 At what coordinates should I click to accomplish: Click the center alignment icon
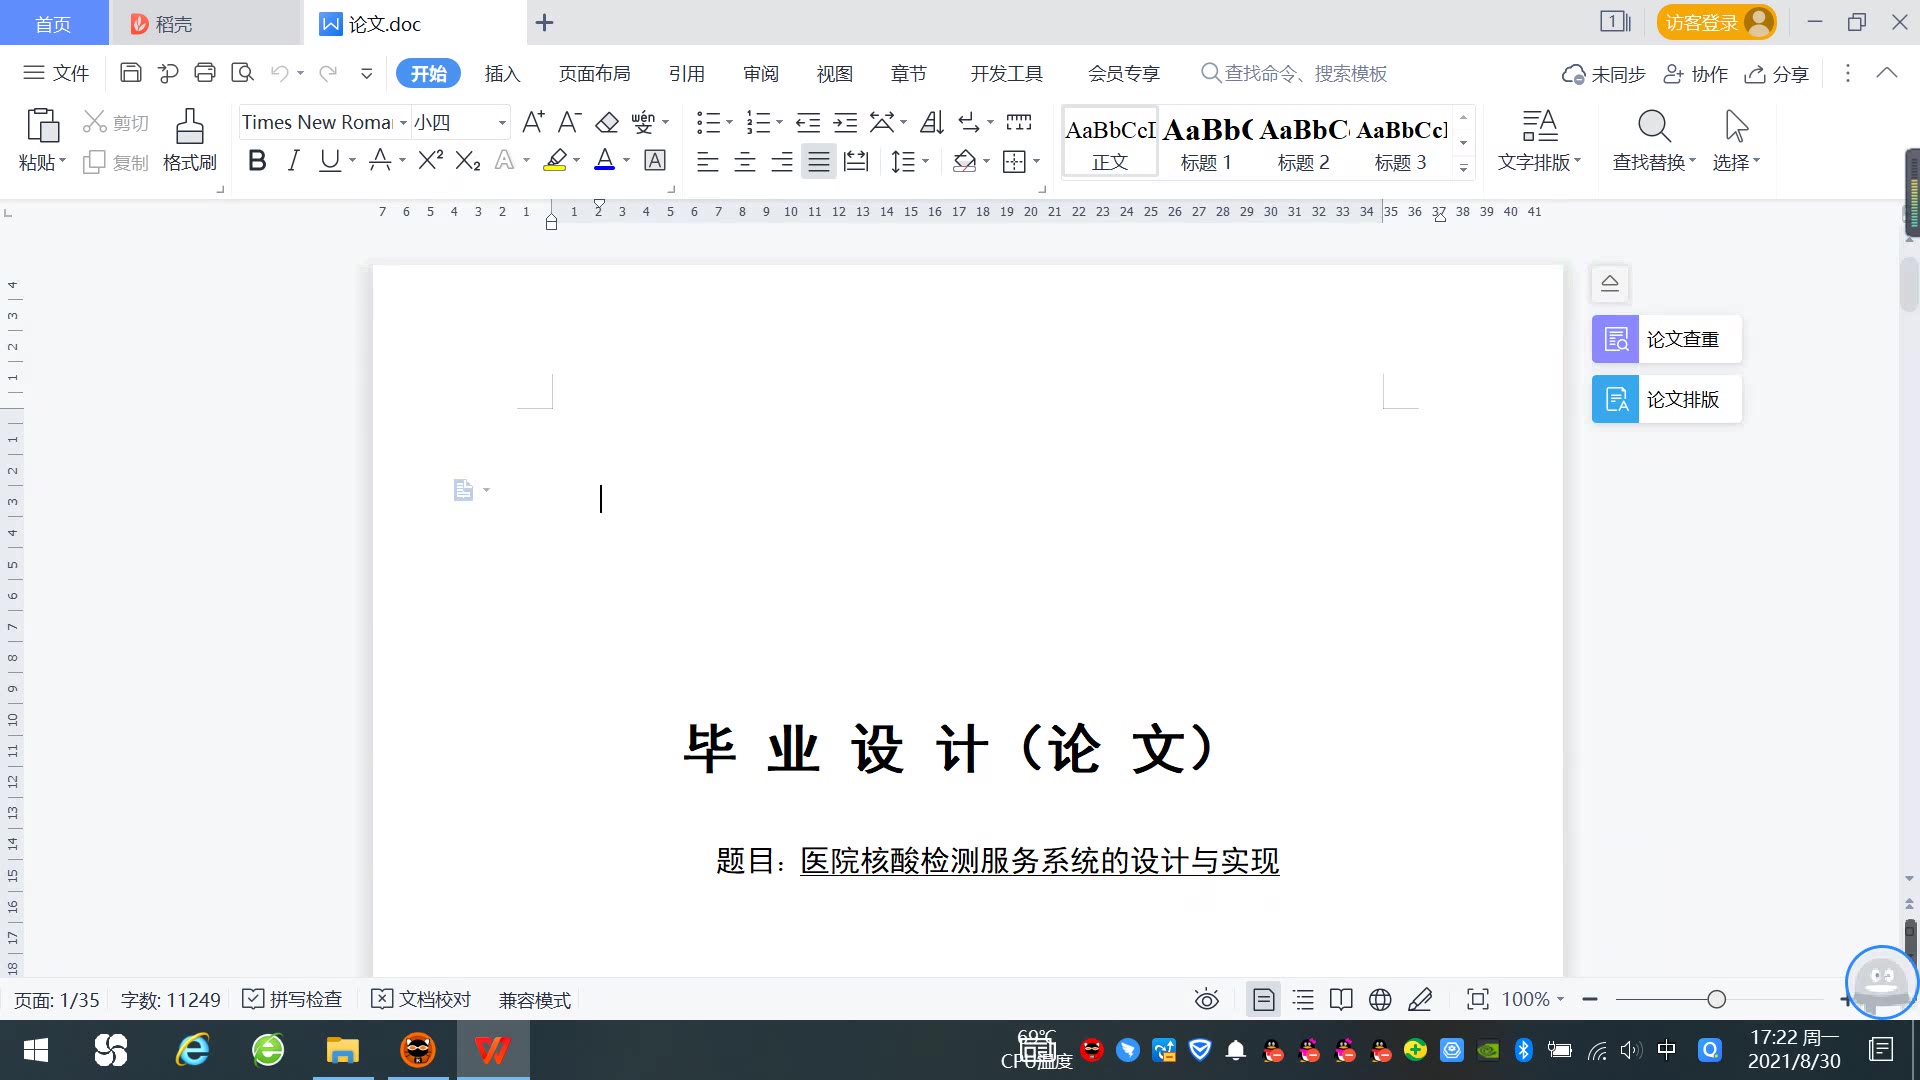[x=744, y=161]
